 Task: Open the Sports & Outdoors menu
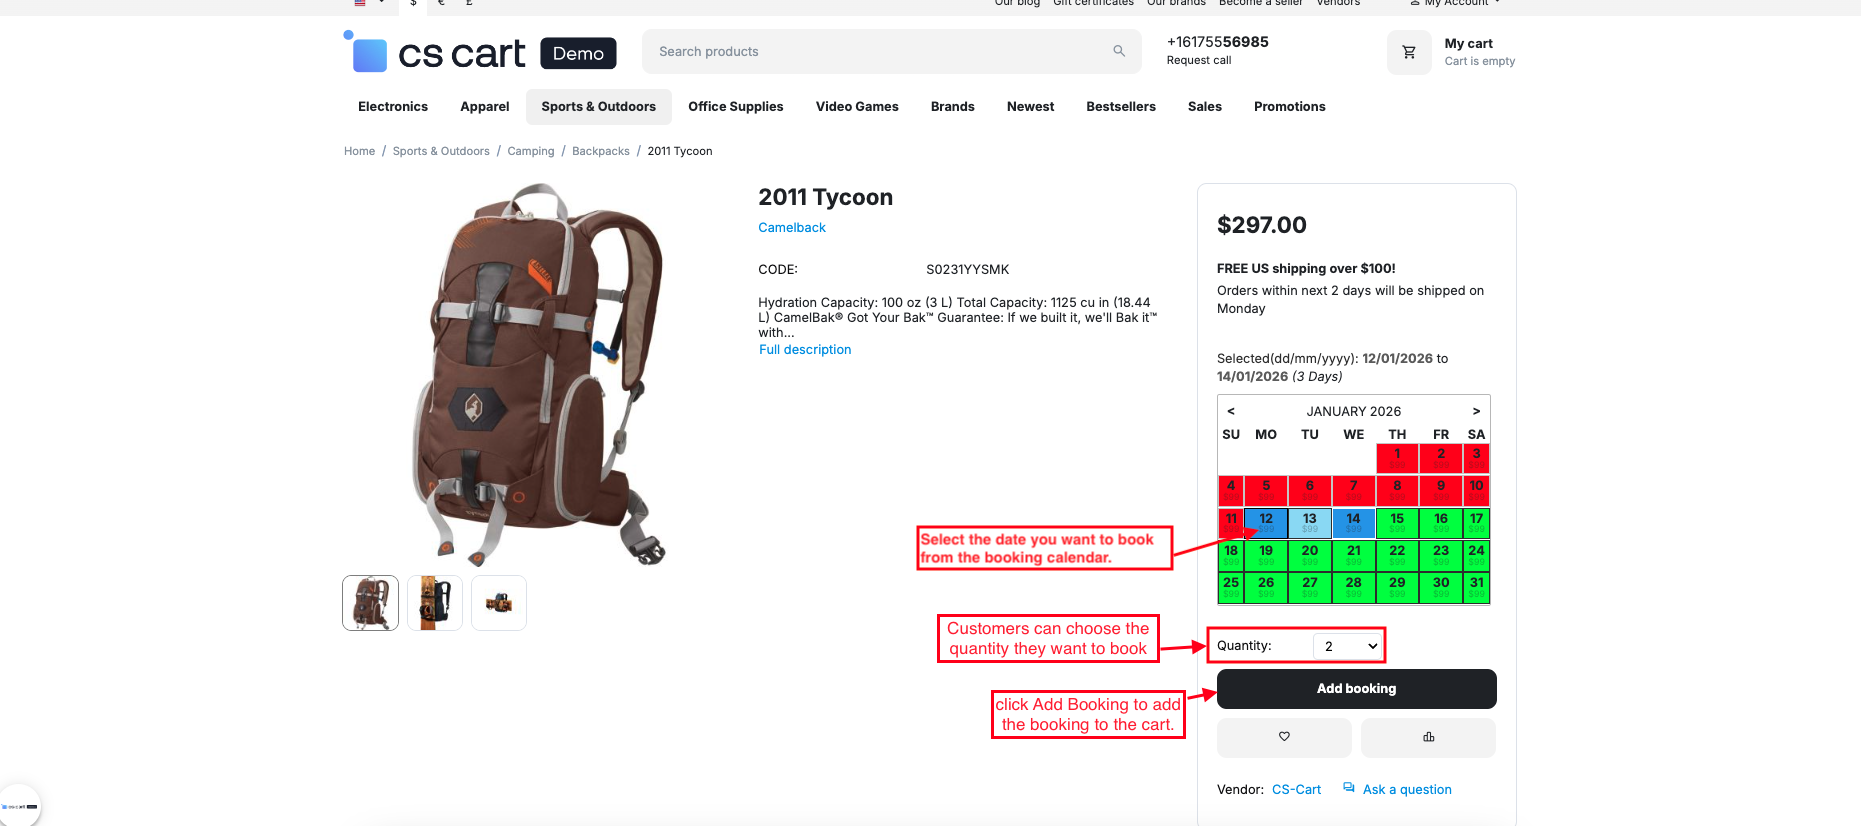(598, 107)
